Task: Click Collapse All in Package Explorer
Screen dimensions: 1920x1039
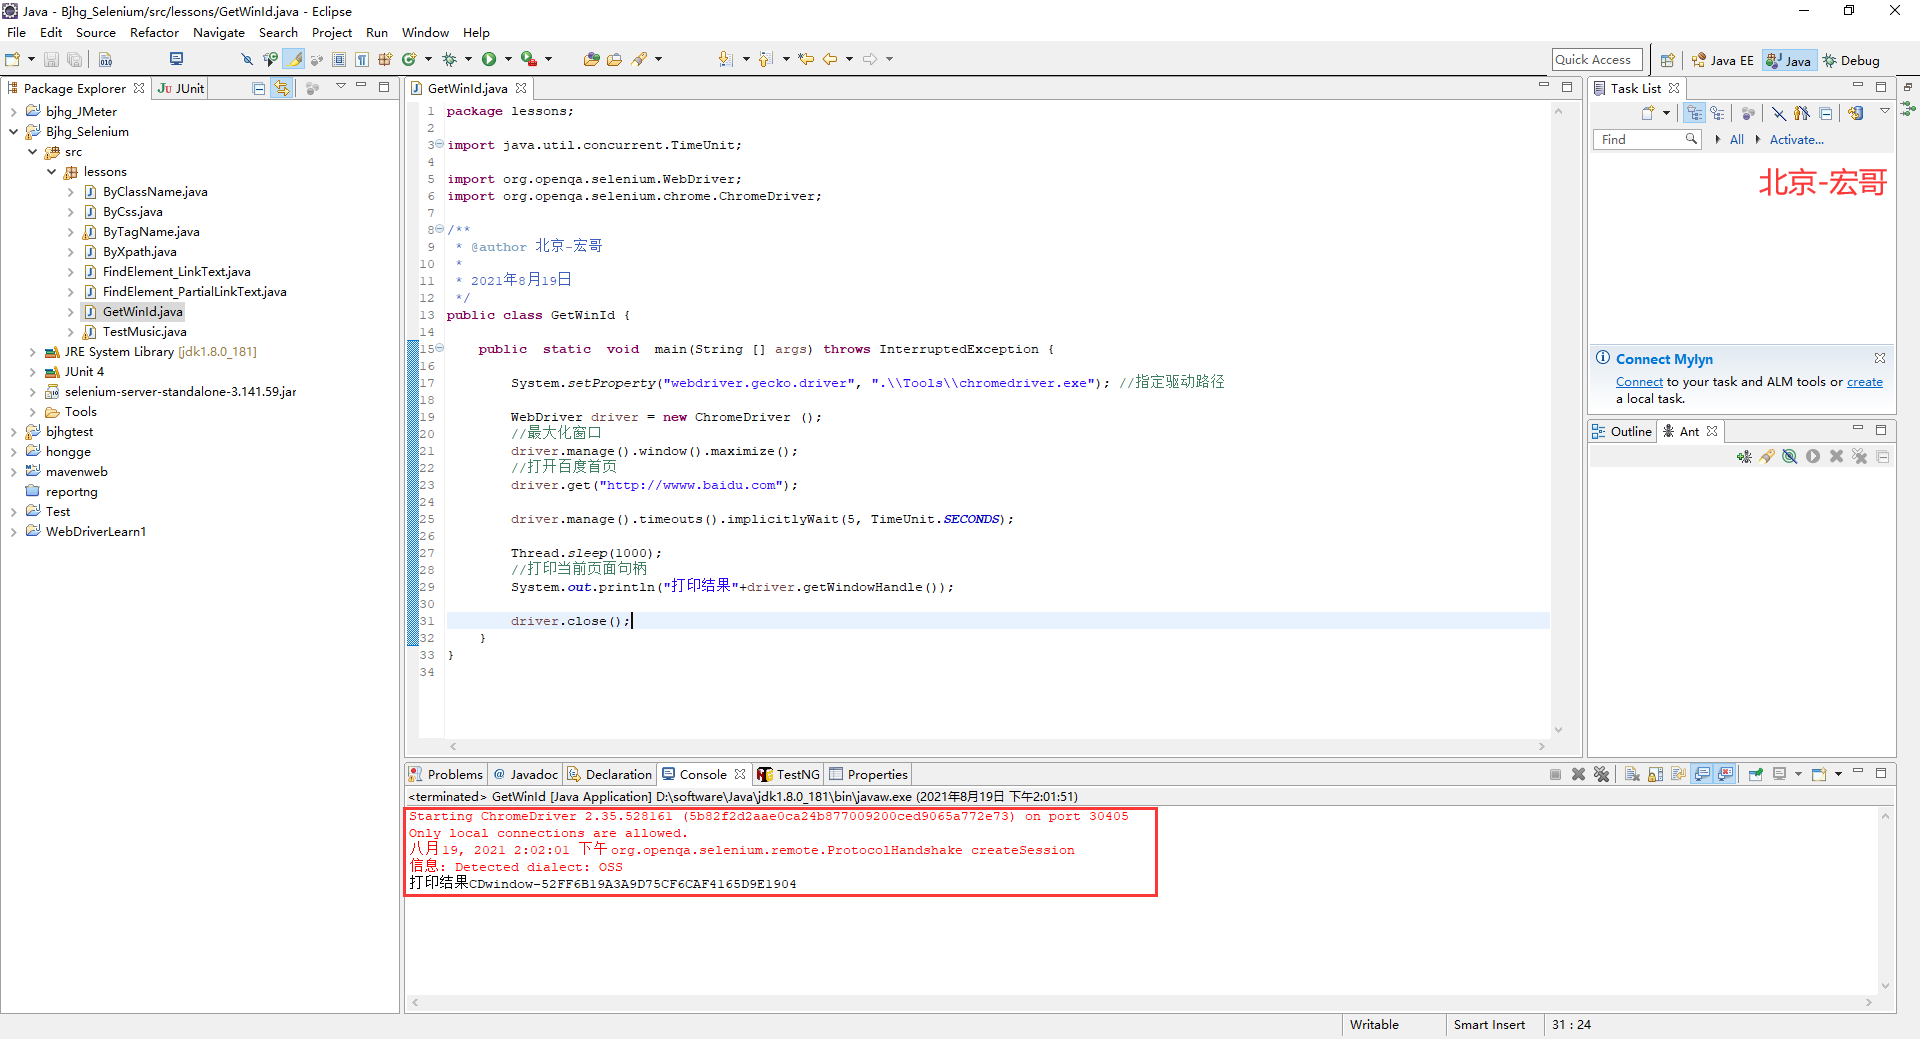Action: [259, 88]
